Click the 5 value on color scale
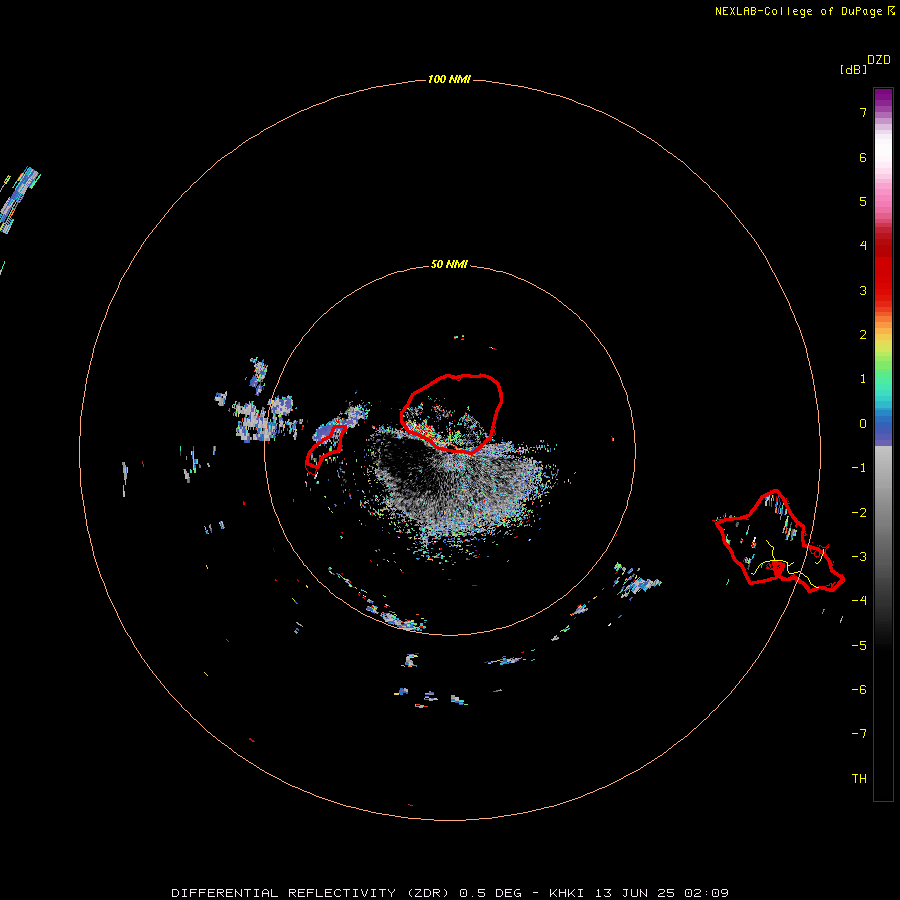Screen dimensions: 900x900 [x=863, y=201]
